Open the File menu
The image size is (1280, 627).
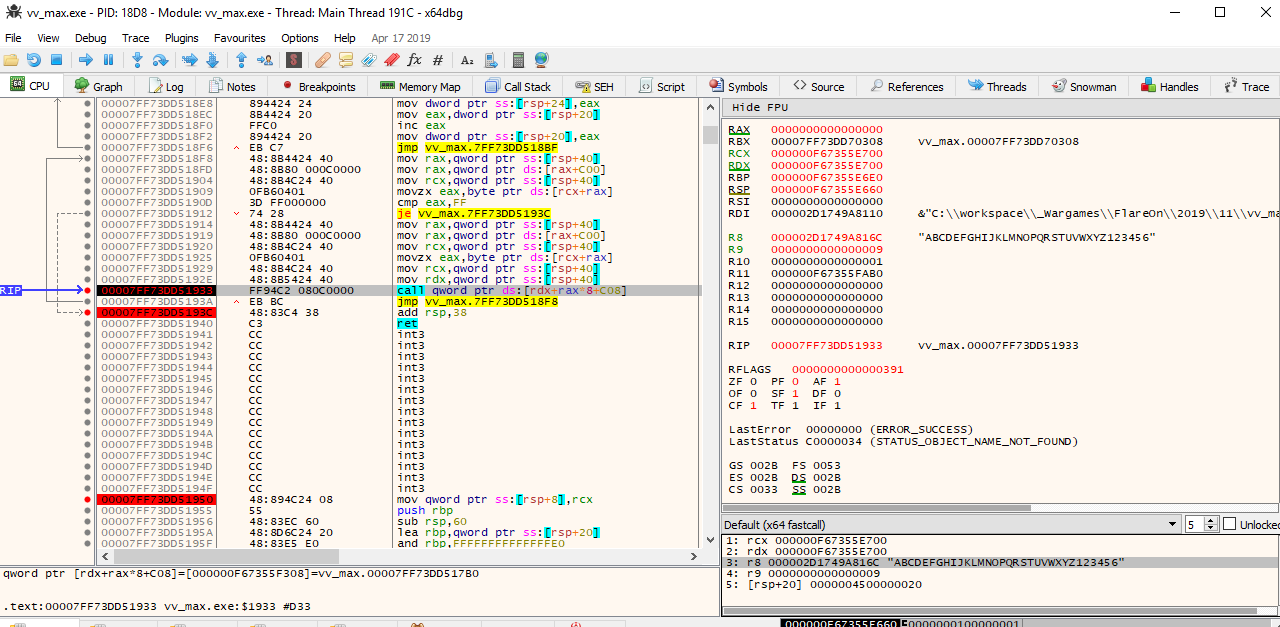13,38
